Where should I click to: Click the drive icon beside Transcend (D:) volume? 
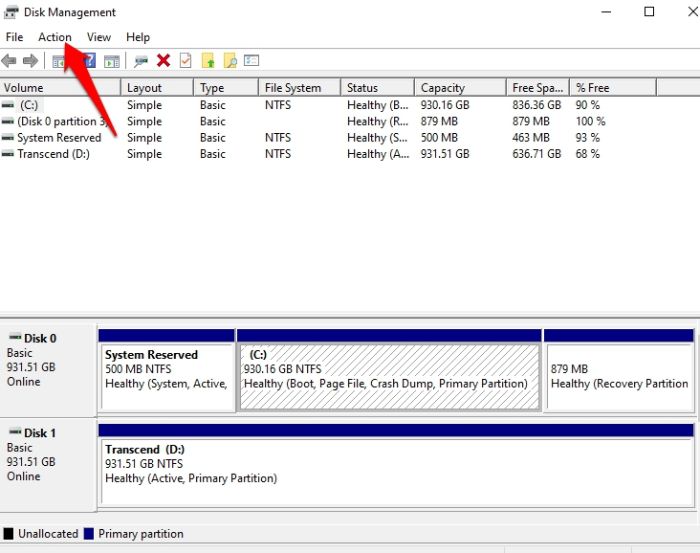(8, 154)
